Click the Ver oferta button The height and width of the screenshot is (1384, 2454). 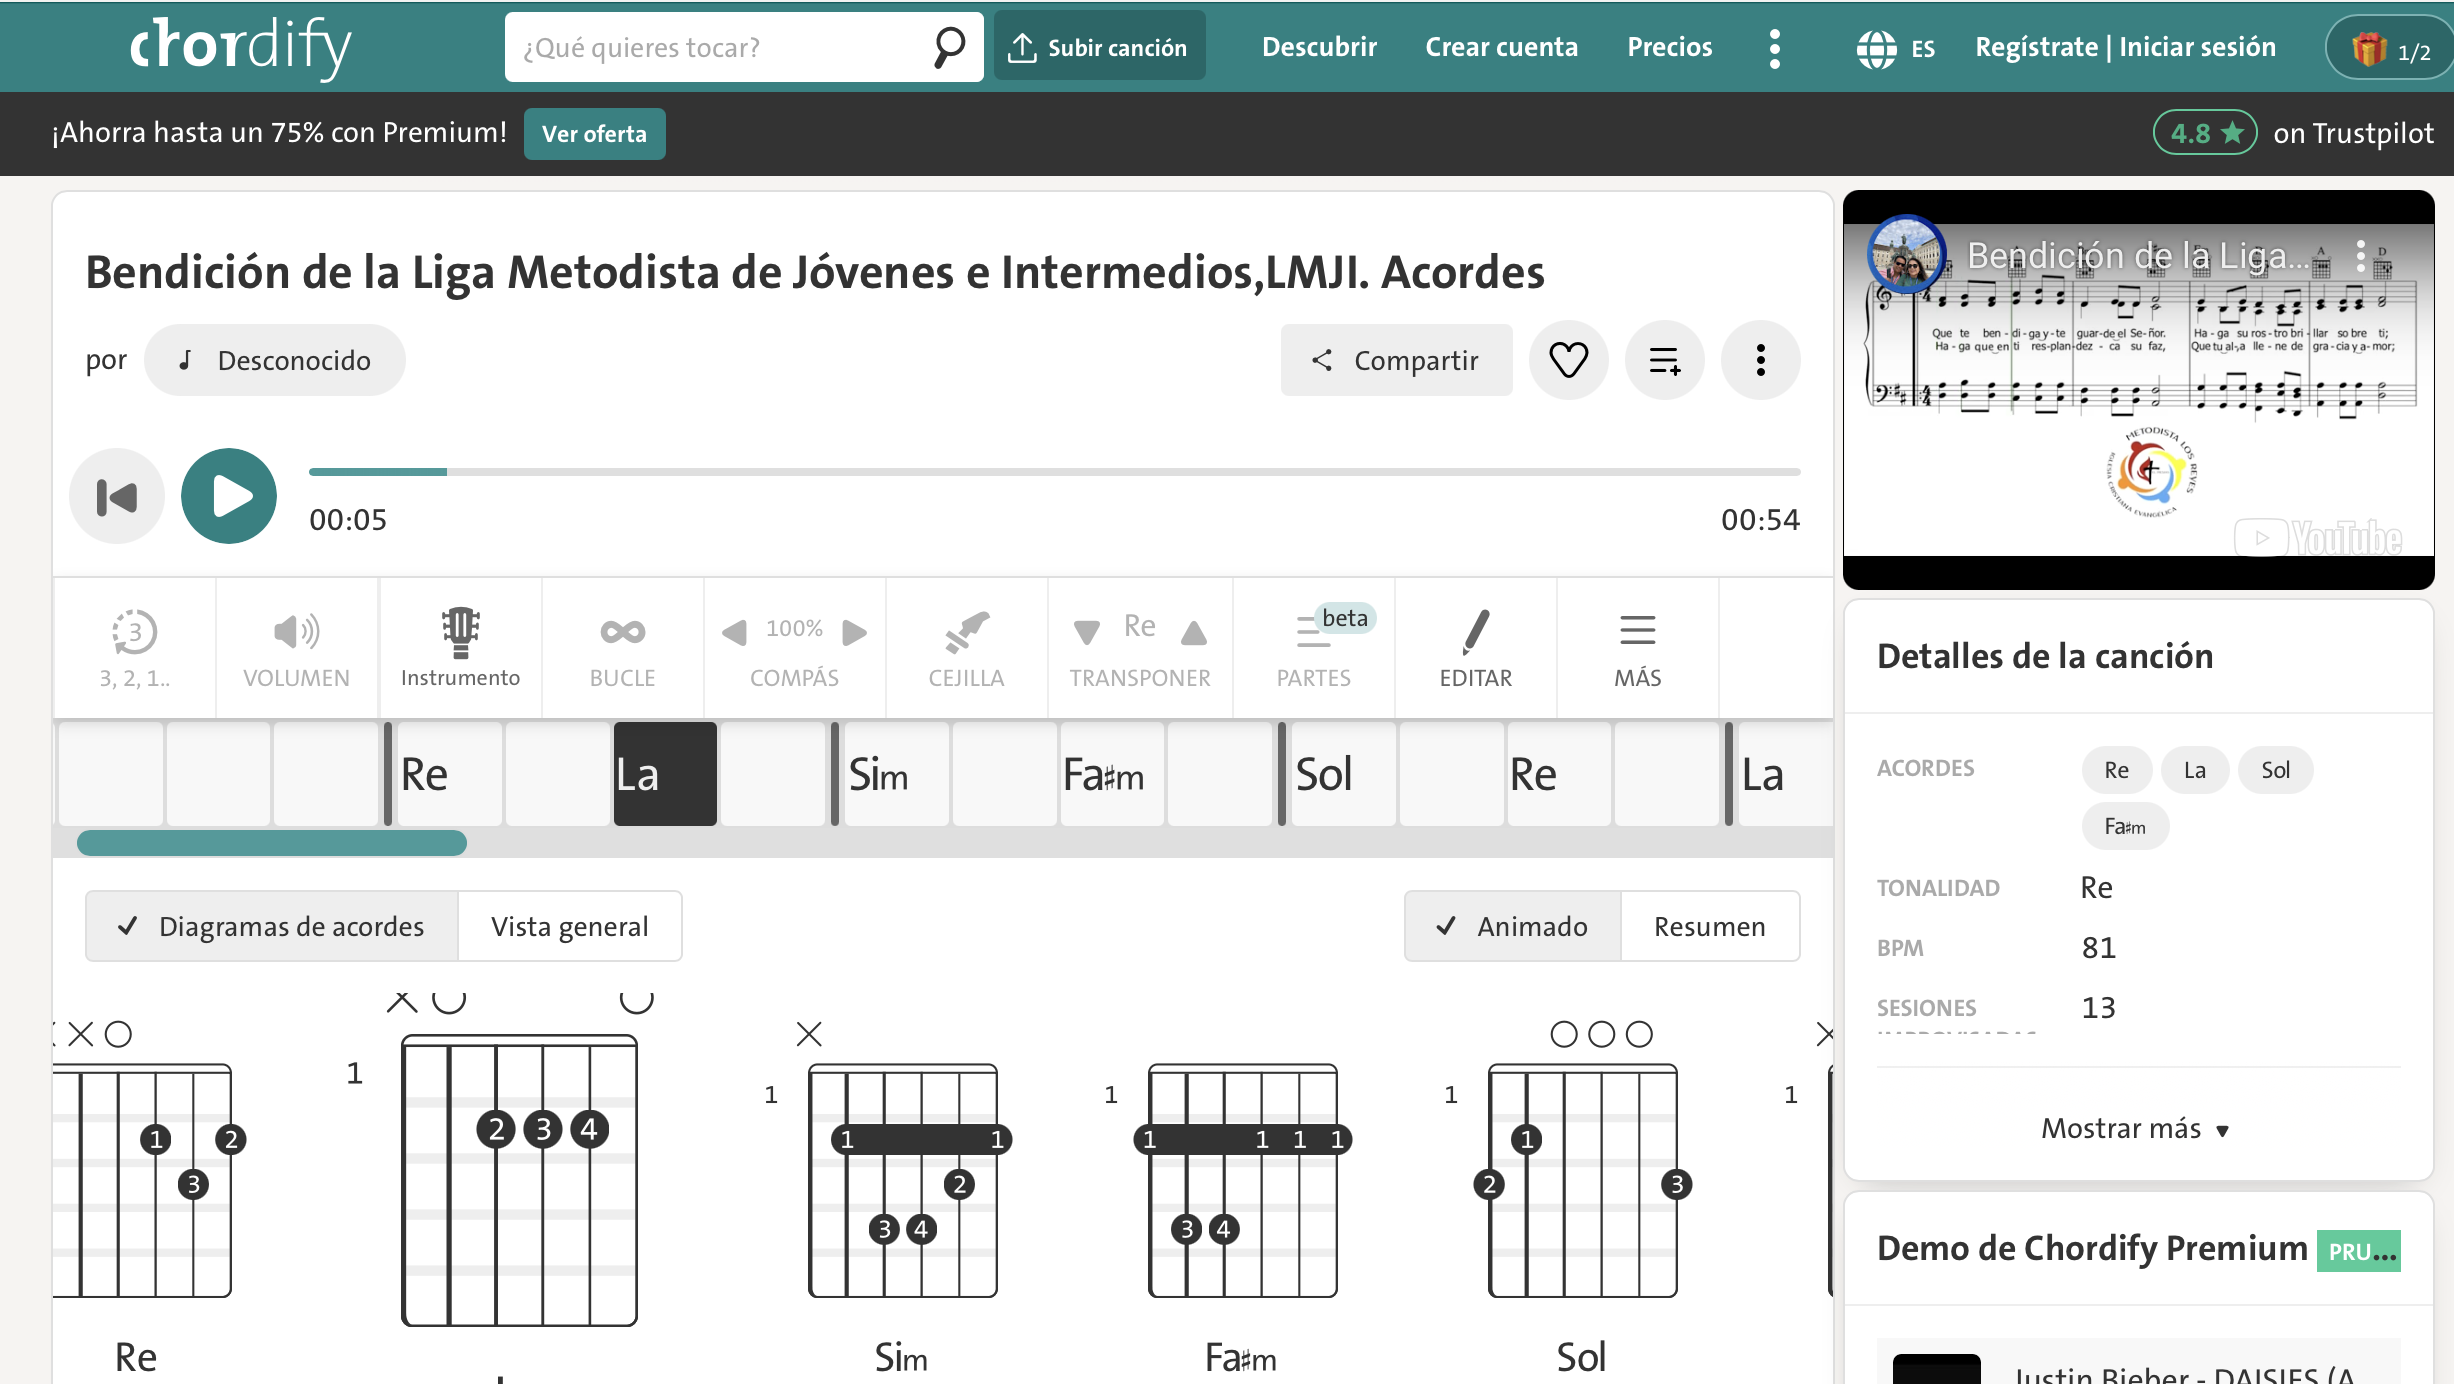coord(594,134)
